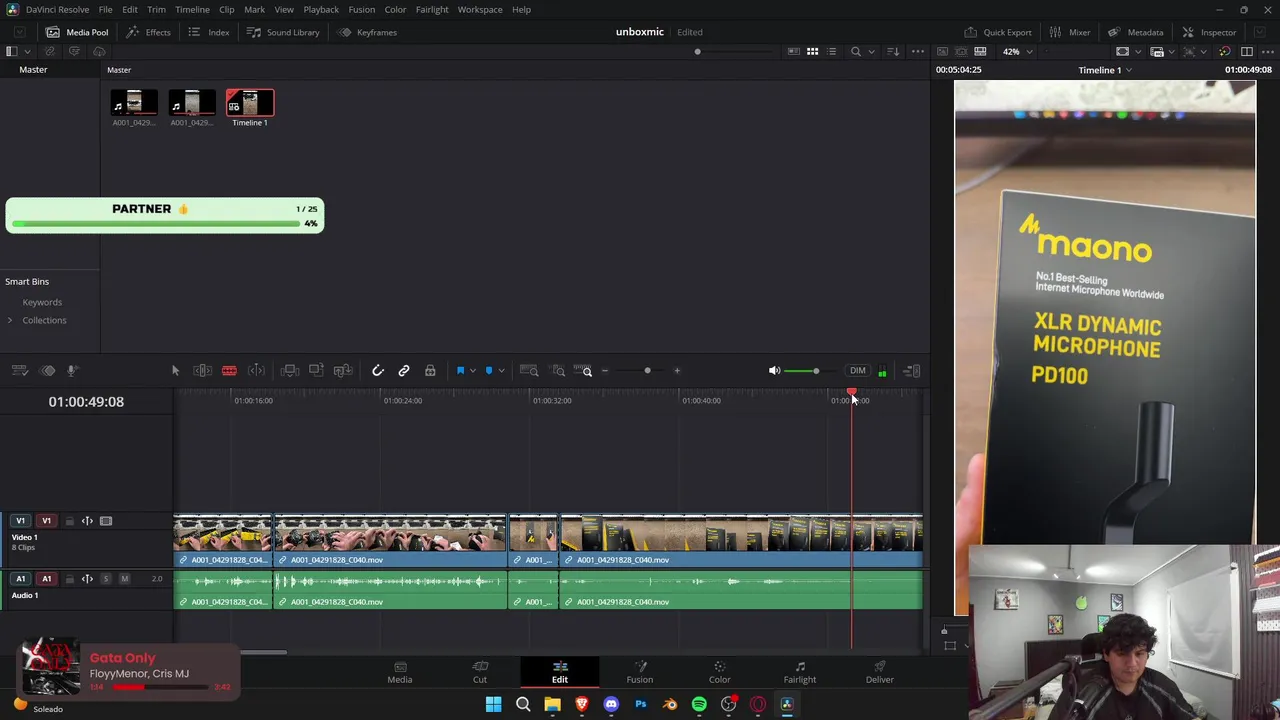Click the Custom Zoom icon

tap(583, 371)
